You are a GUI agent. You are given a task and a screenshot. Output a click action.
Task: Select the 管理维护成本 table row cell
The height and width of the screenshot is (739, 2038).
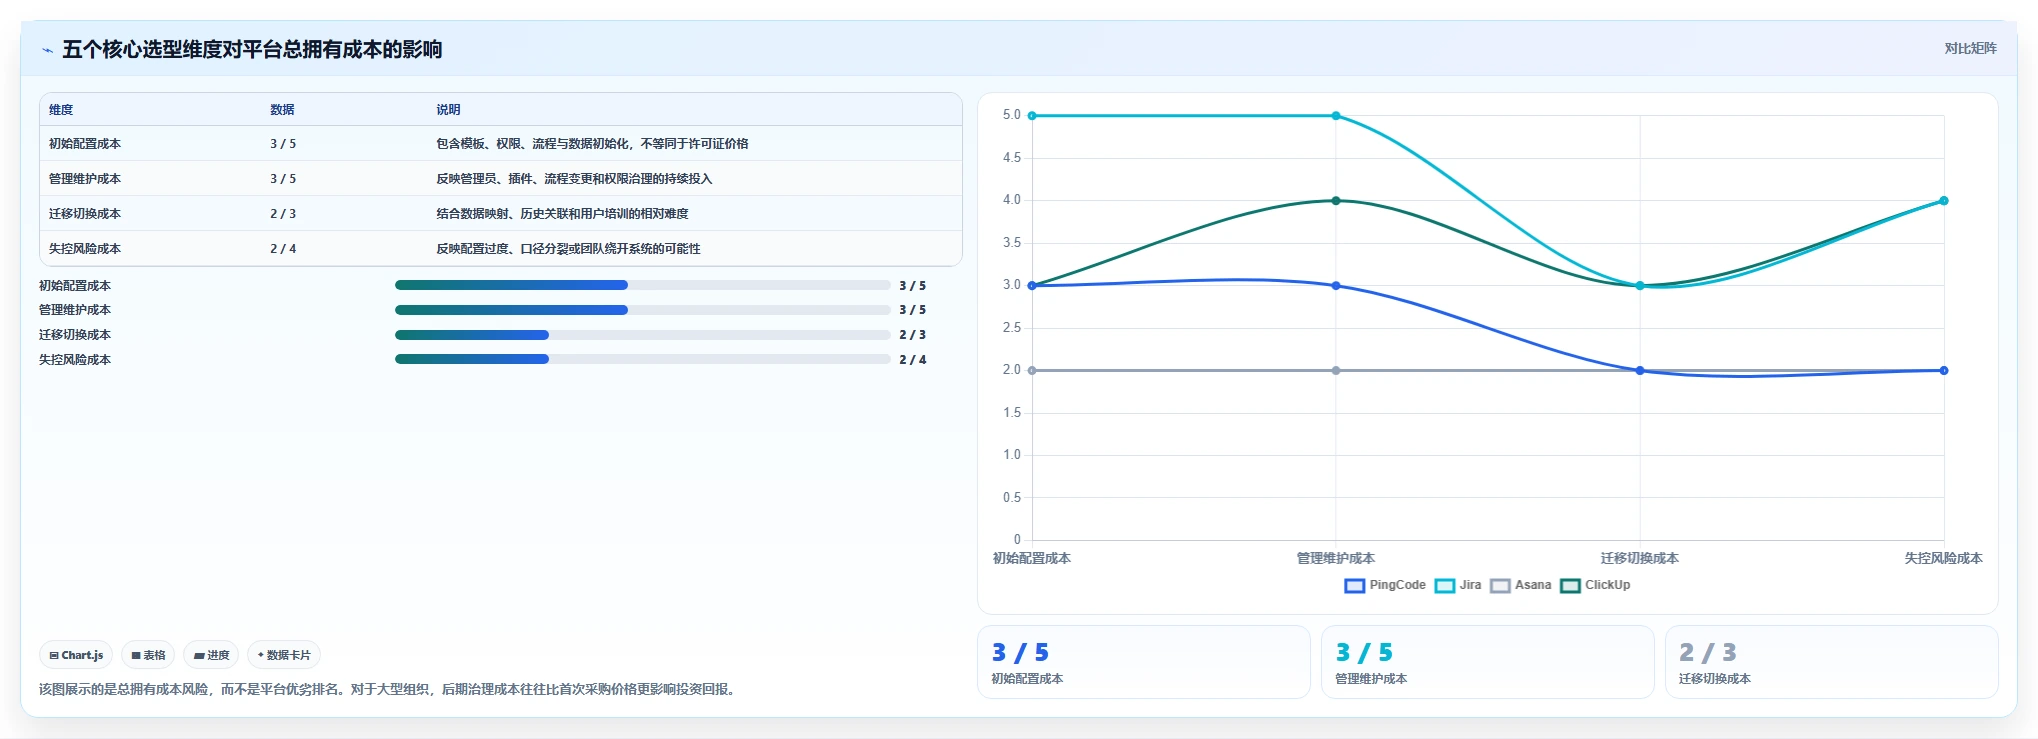(85, 179)
